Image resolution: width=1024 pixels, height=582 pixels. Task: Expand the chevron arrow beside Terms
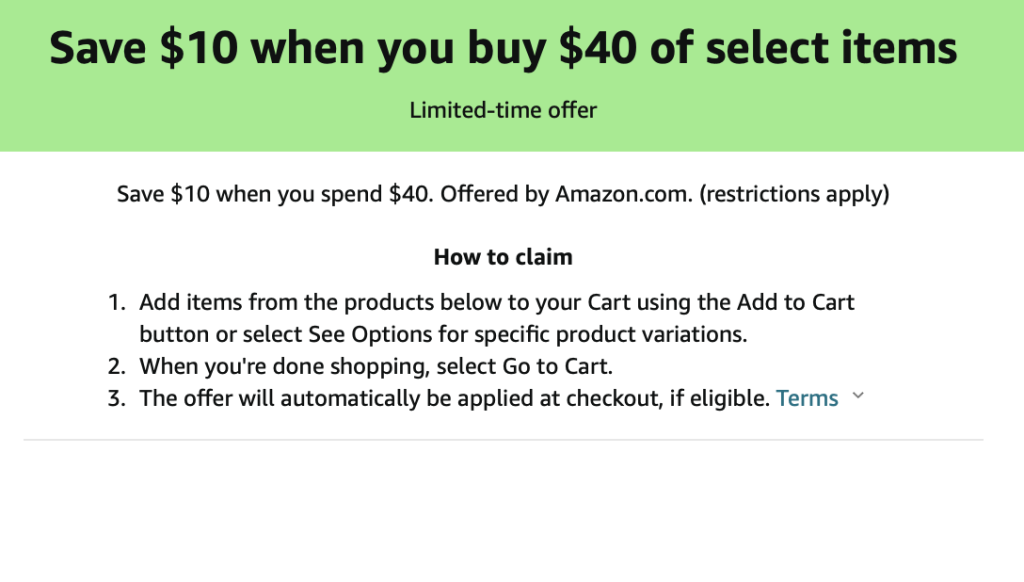[x=858, y=396]
